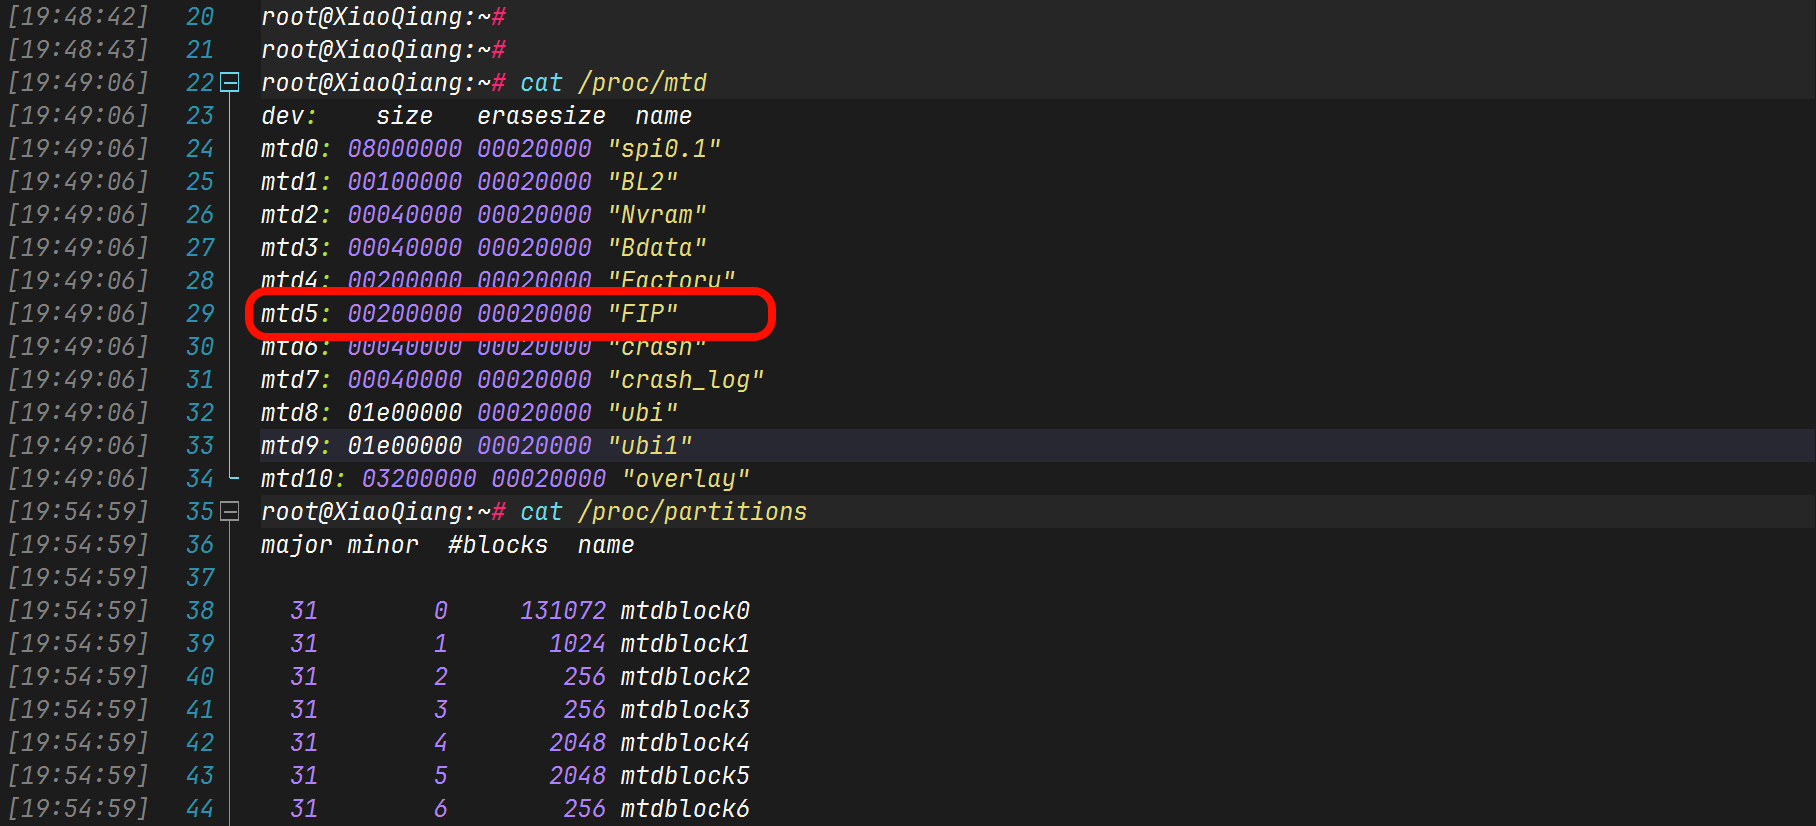Click the red-highlighted mtd5 "FIP" row

pos(510,314)
